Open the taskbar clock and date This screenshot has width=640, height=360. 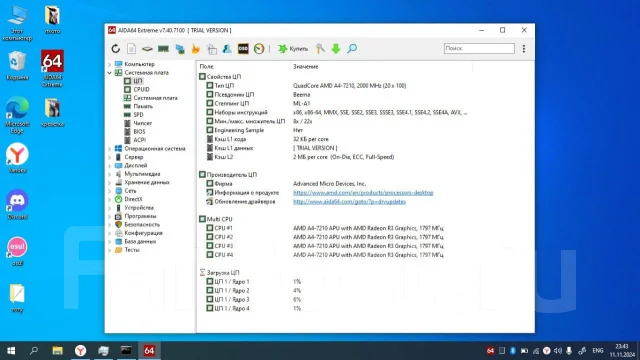(x=622, y=351)
